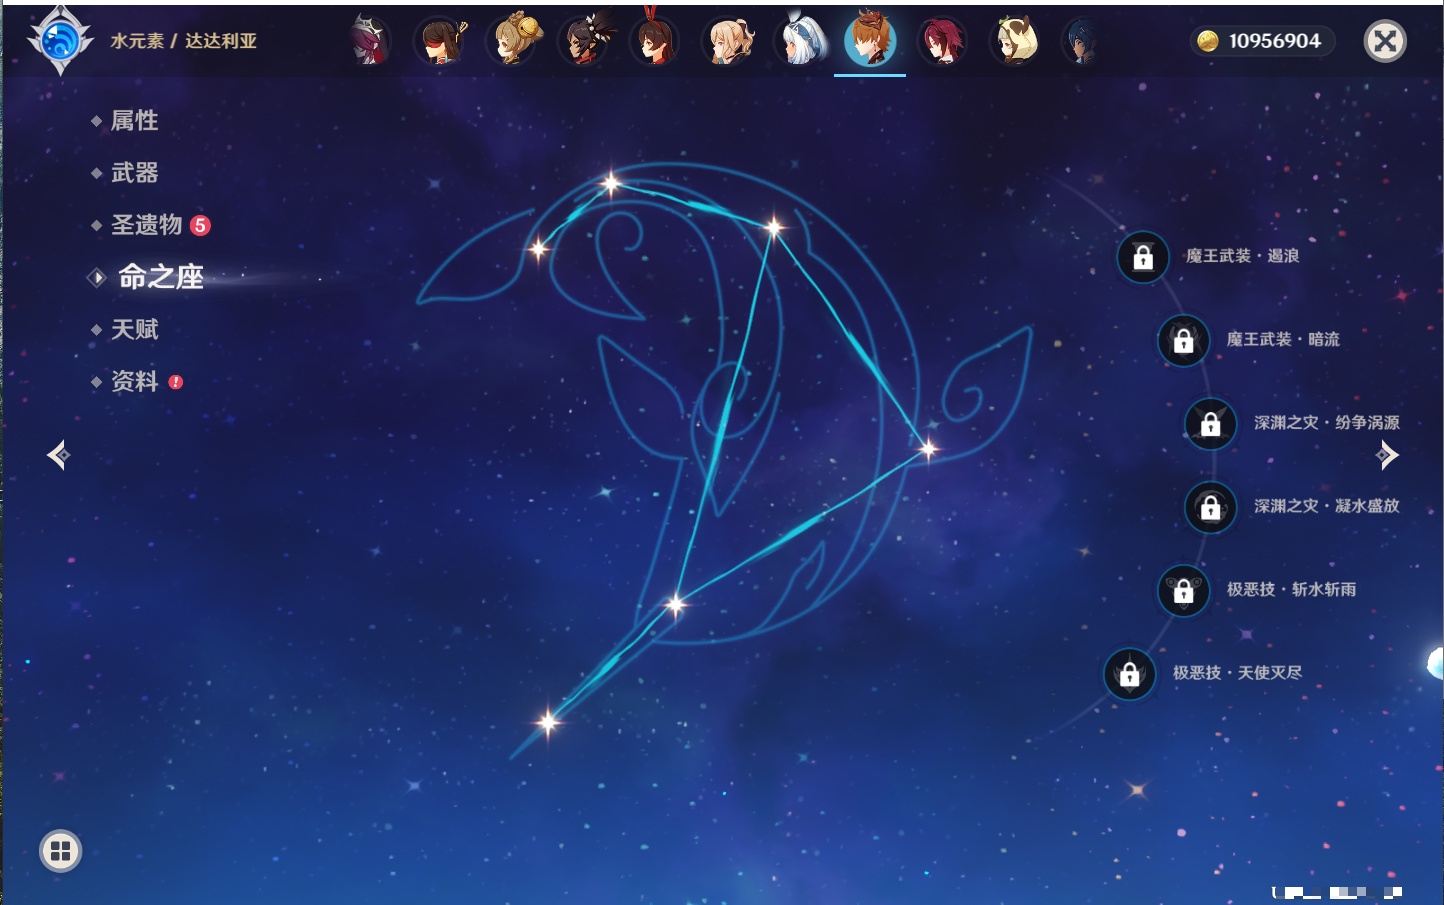Image resolution: width=1444 pixels, height=905 pixels.
Task: Open locked constellation 深渊之灾·凝水盛放
Action: pos(1210,507)
